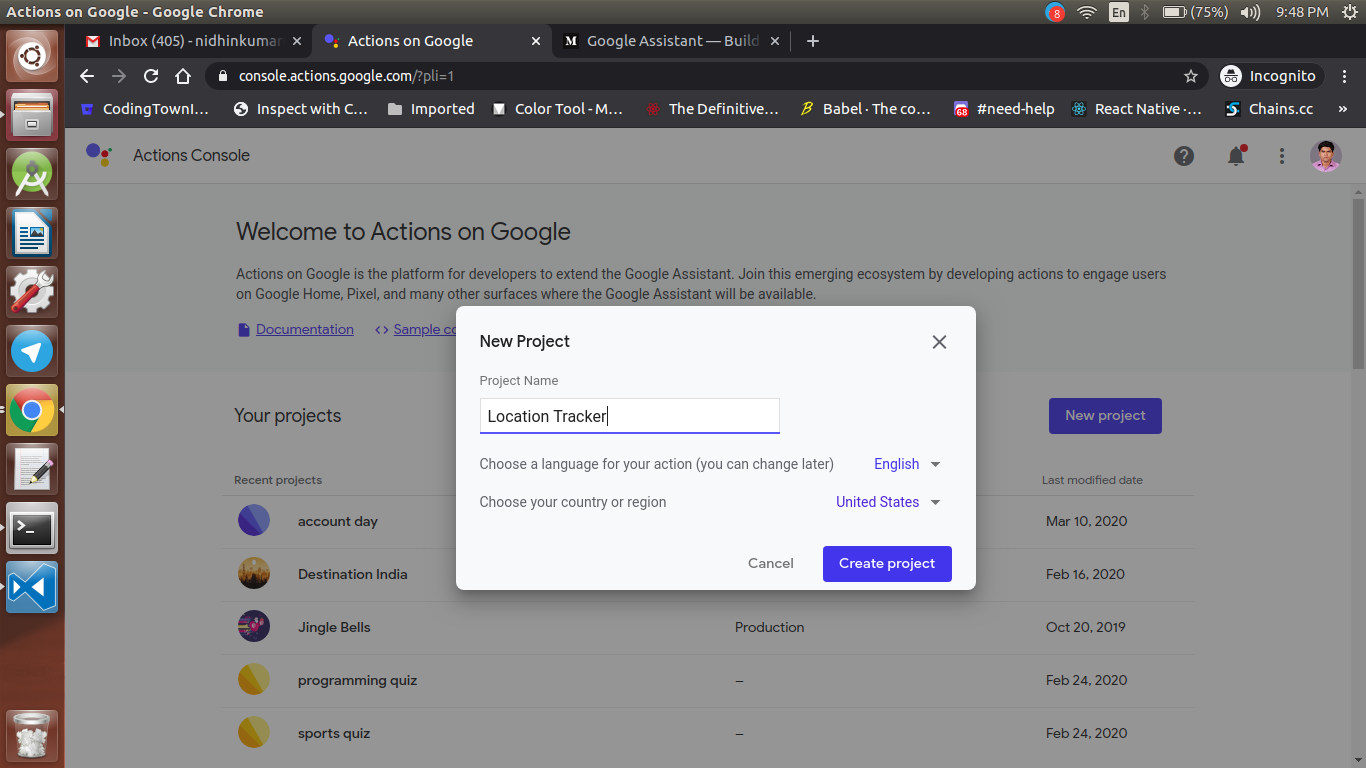
Task: Cancel the New Project dialog
Action: [x=771, y=563]
